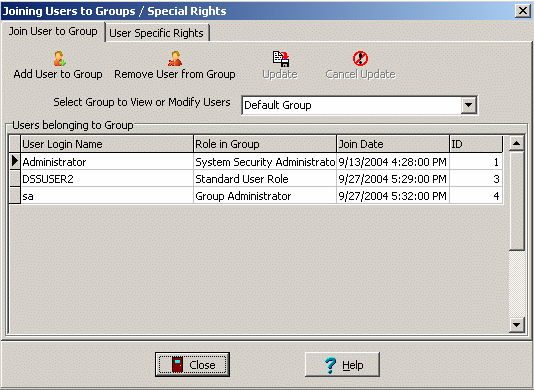Click the scroll down arrow of the grid
The height and width of the screenshot is (390, 534).
click(x=516, y=325)
